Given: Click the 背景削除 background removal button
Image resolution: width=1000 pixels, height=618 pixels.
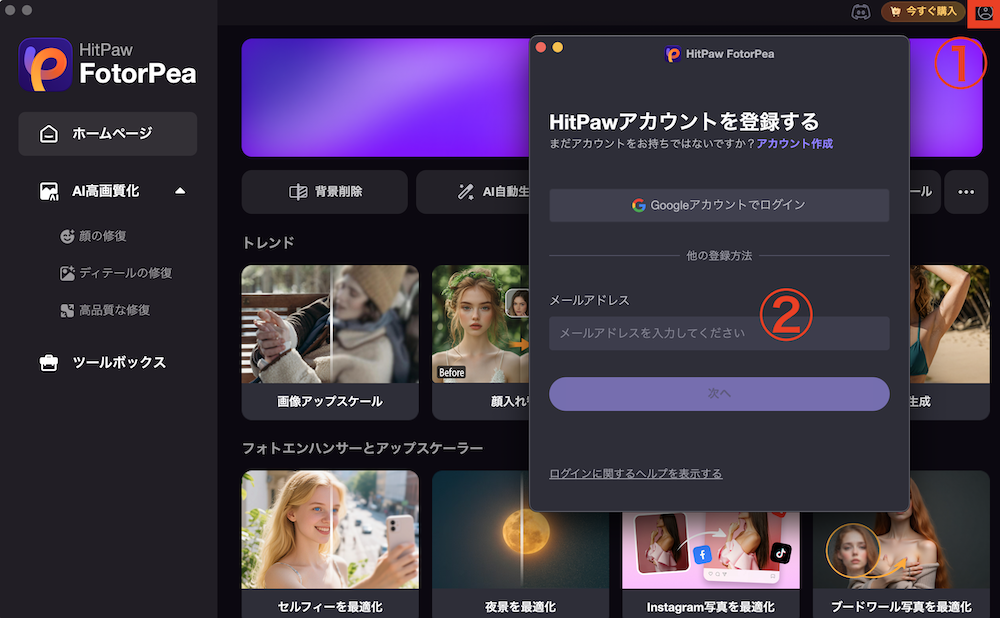Looking at the screenshot, I should tap(325, 191).
